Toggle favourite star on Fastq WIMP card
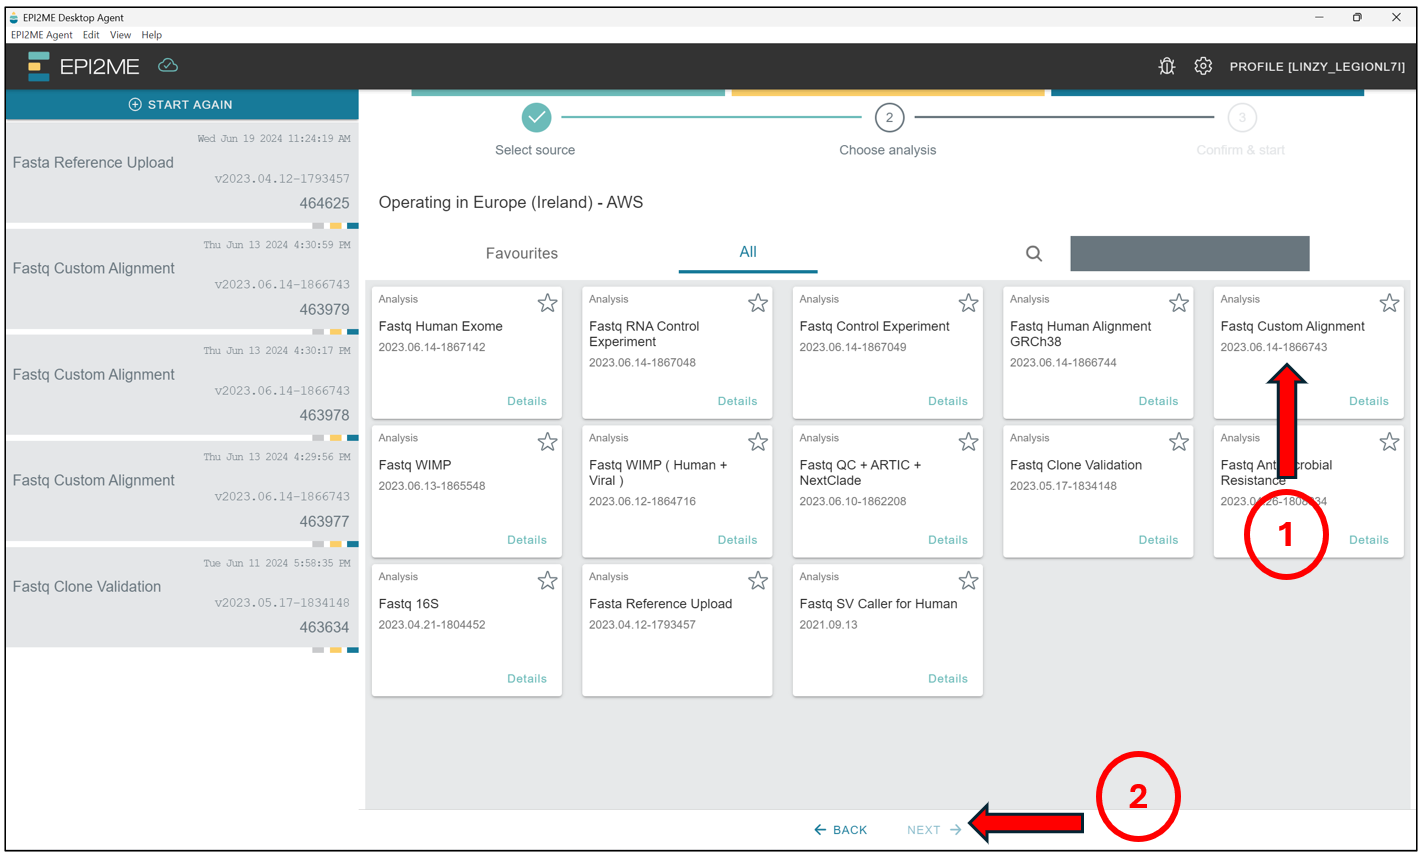This screenshot has height=853, width=1420. coord(547,442)
